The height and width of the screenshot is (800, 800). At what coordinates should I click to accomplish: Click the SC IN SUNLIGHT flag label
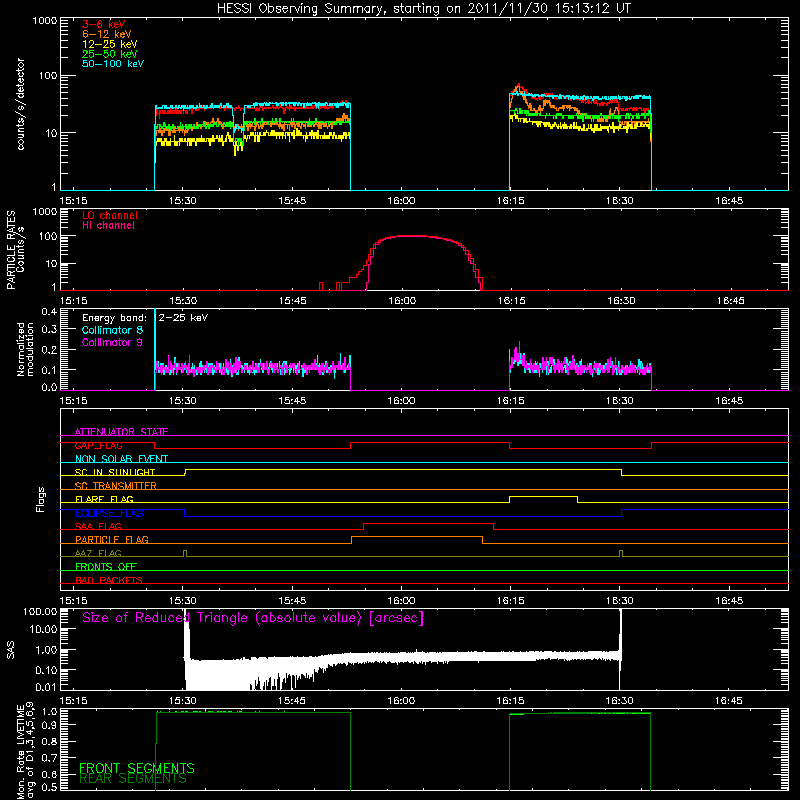pyautogui.click(x=115, y=472)
